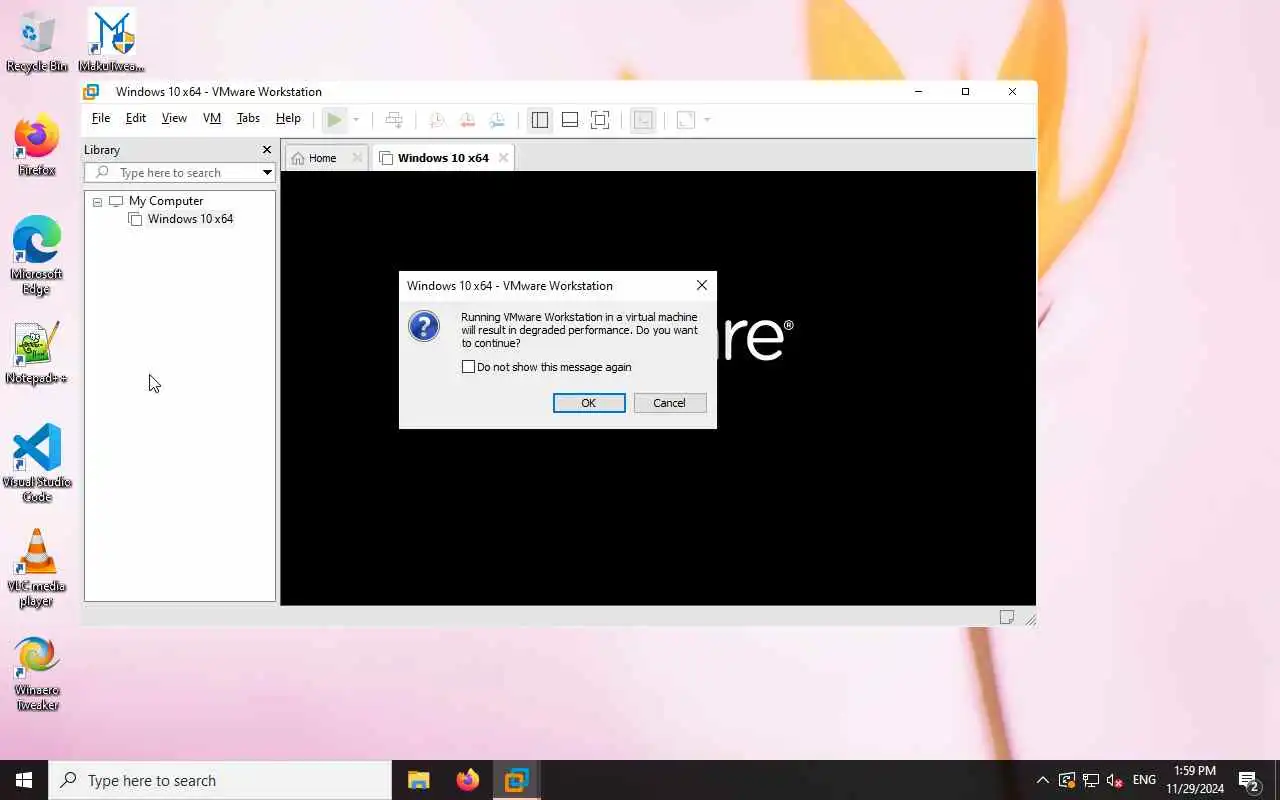This screenshot has height=800, width=1280.
Task: Open the Tabs menu
Action: (248, 118)
